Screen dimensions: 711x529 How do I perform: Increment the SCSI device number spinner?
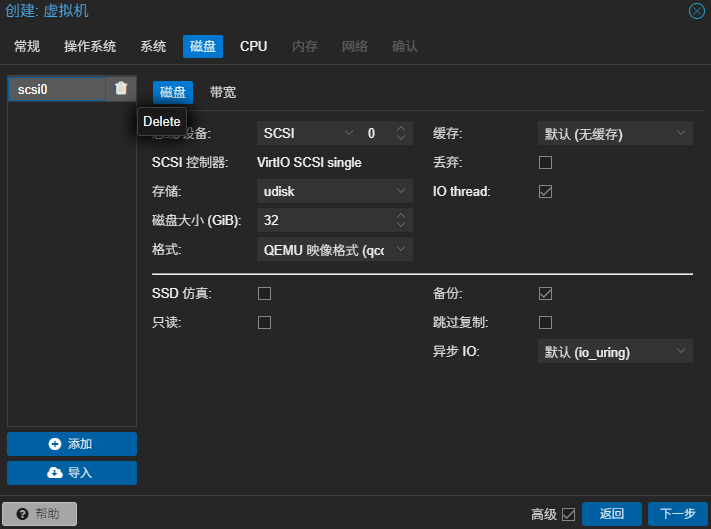tap(401, 128)
